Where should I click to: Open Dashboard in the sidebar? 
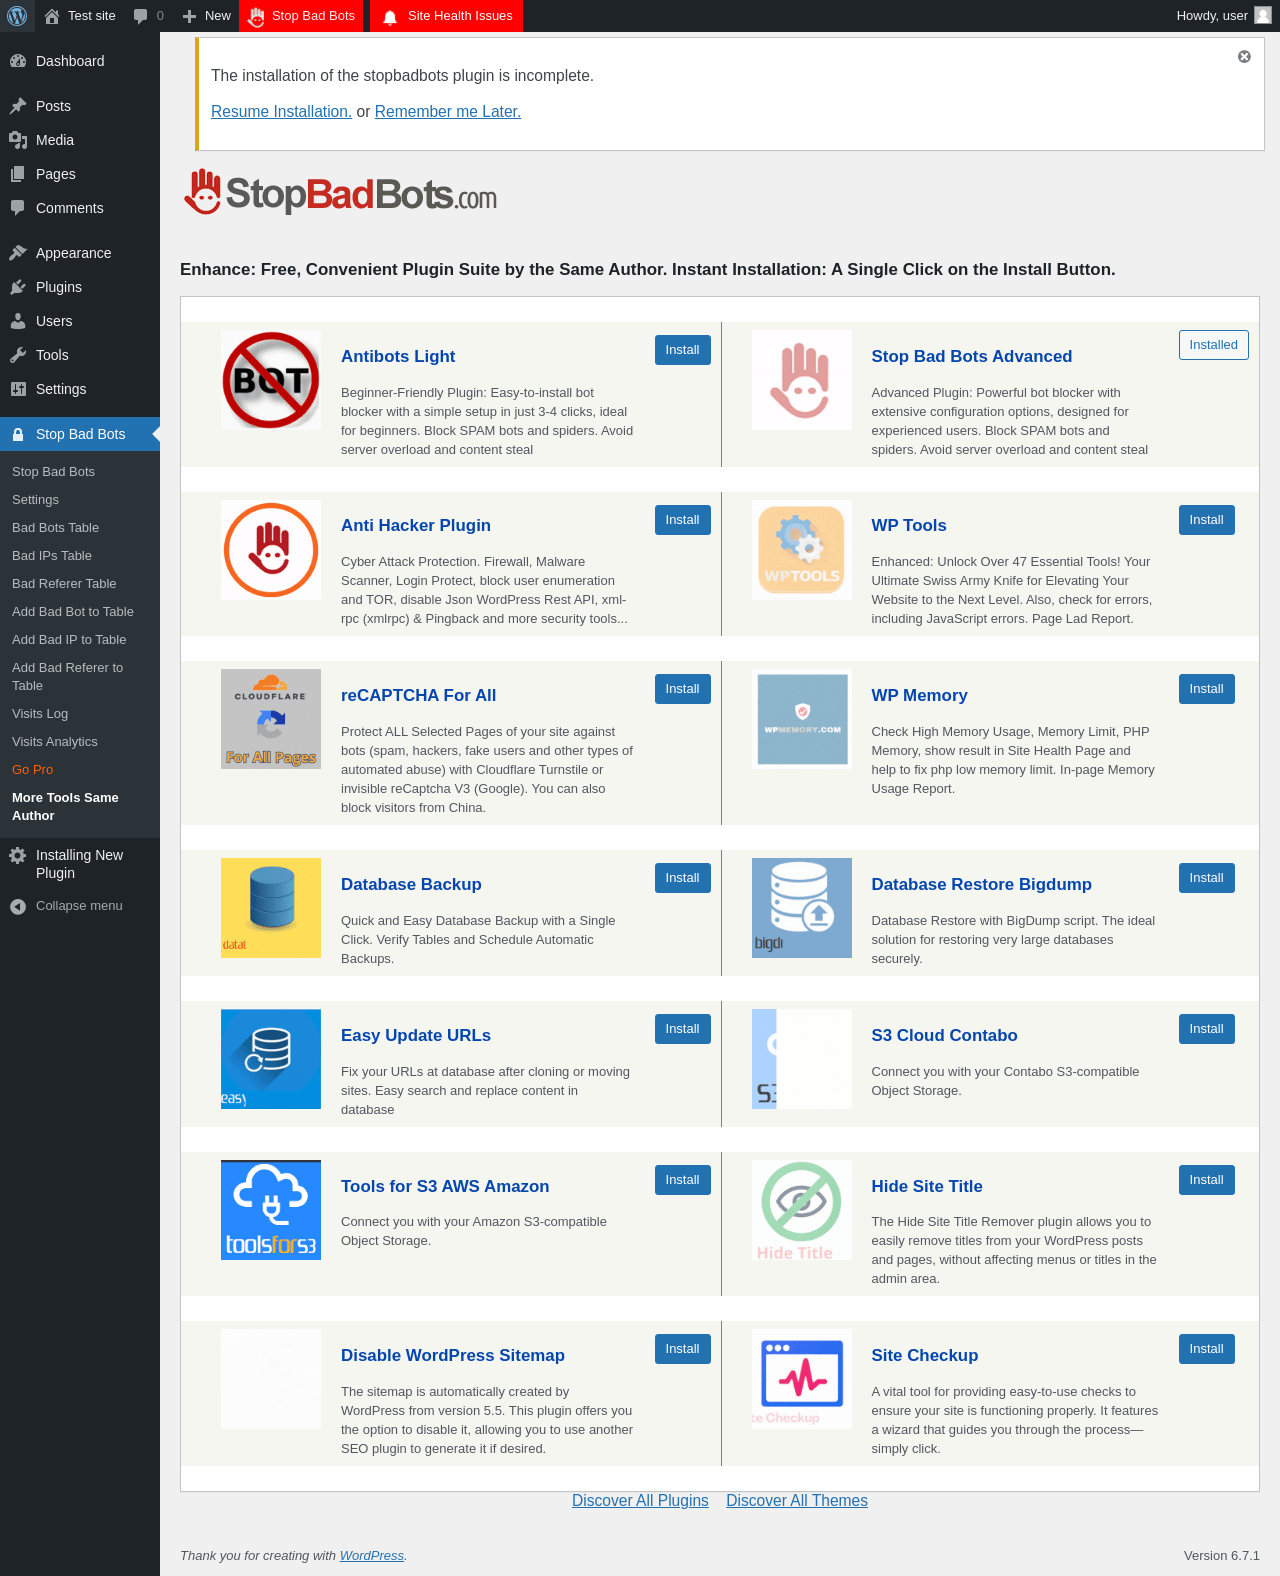point(80,61)
